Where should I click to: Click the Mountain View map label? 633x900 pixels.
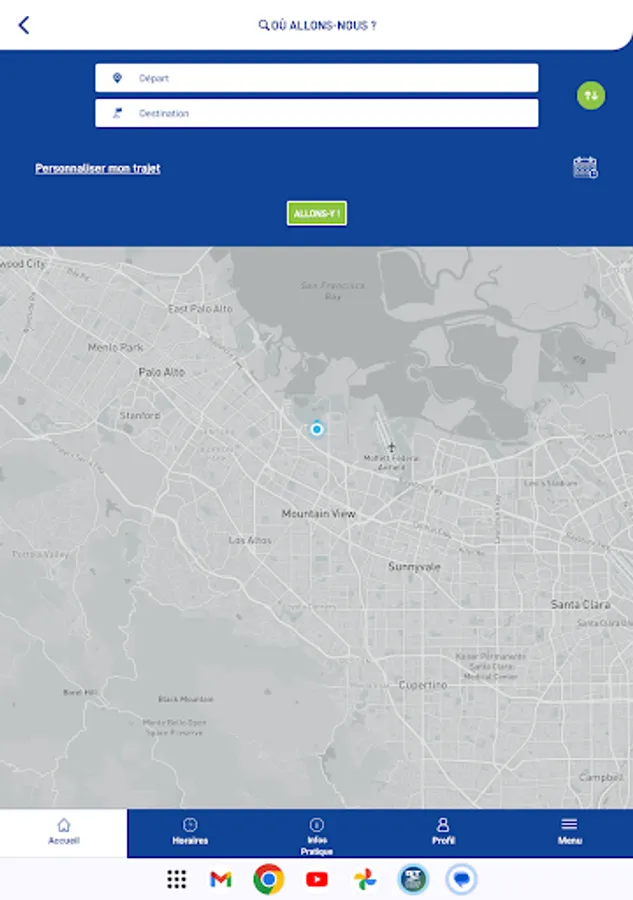coord(319,514)
